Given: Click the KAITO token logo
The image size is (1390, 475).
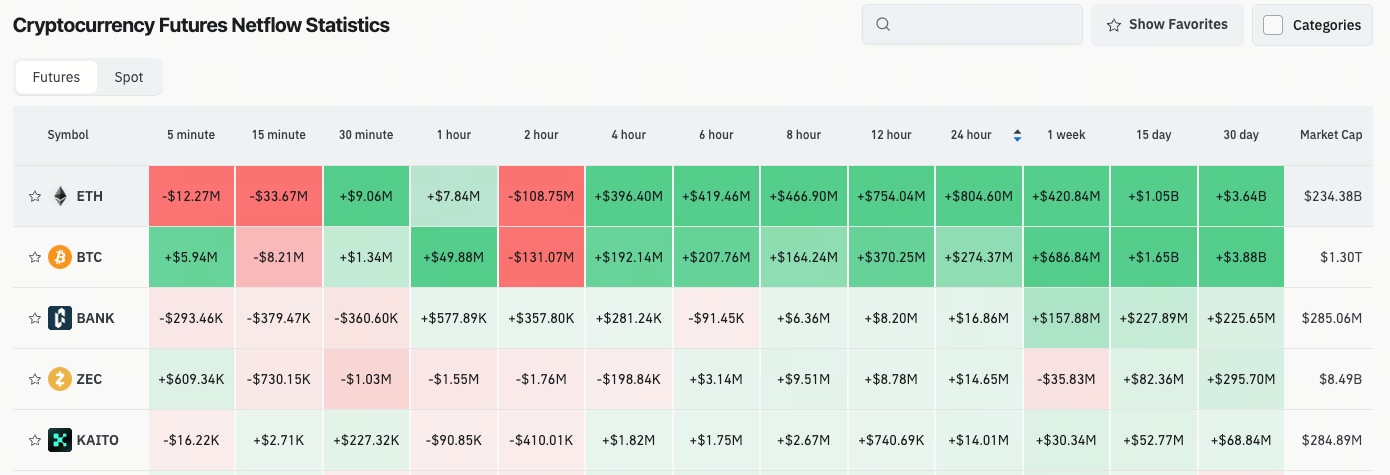Looking at the screenshot, I should pos(60,440).
